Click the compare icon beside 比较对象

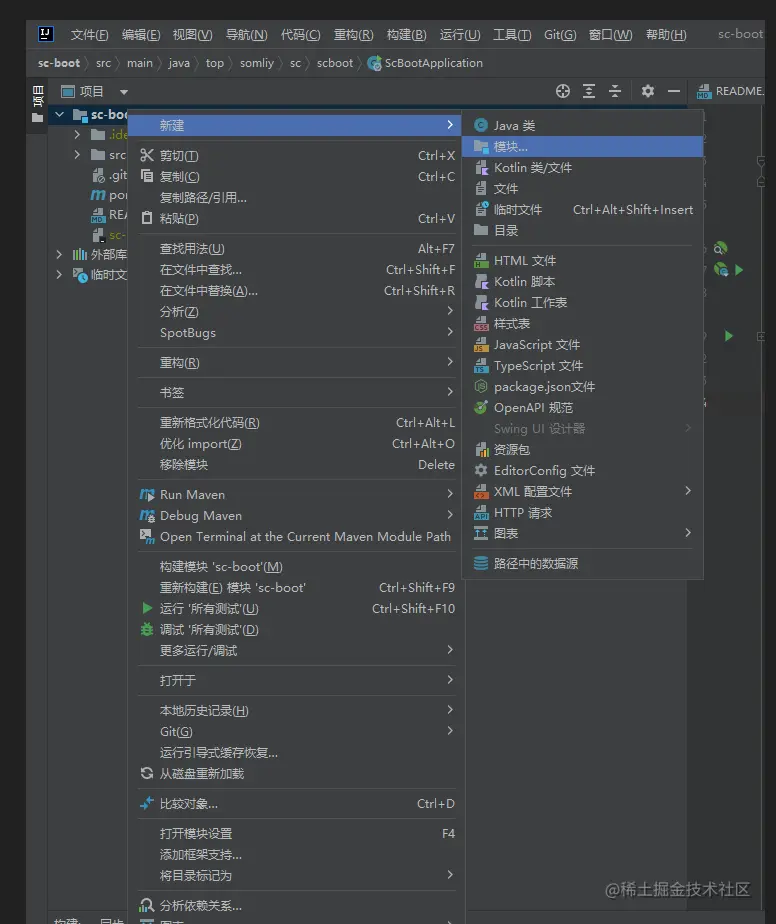pyautogui.click(x=147, y=803)
